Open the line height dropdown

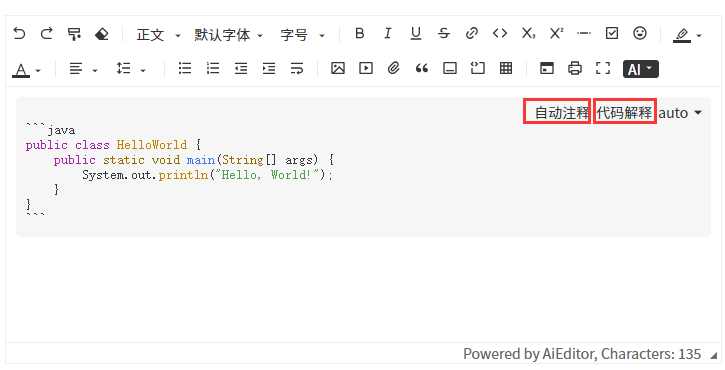(x=131, y=69)
